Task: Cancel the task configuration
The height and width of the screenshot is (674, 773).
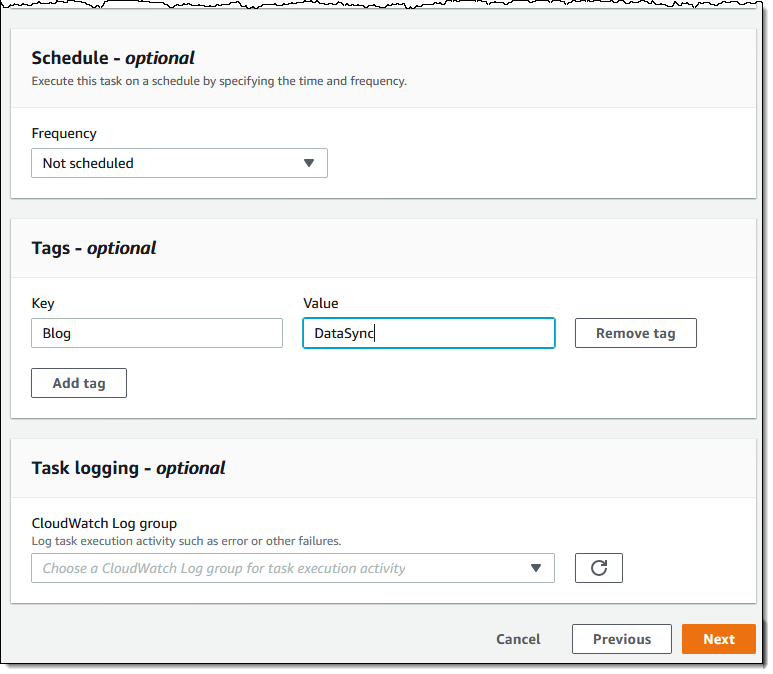Action: (518, 639)
